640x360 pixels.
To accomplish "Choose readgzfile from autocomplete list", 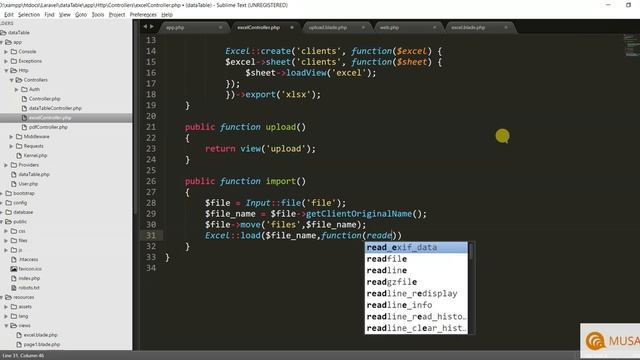I will pyautogui.click(x=416, y=282).
